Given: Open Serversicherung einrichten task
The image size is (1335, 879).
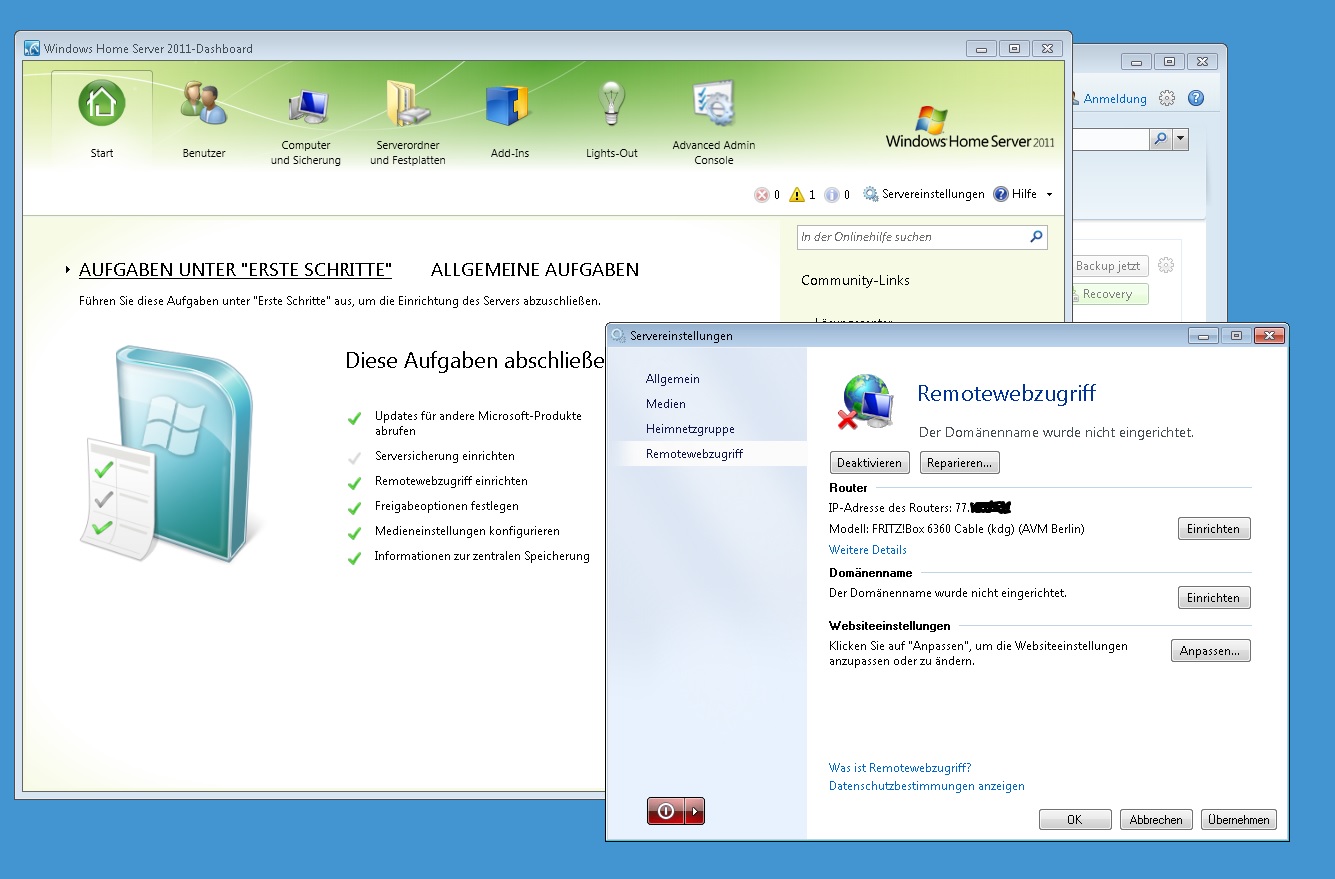Looking at the screenshot, I should pos(445,456).
